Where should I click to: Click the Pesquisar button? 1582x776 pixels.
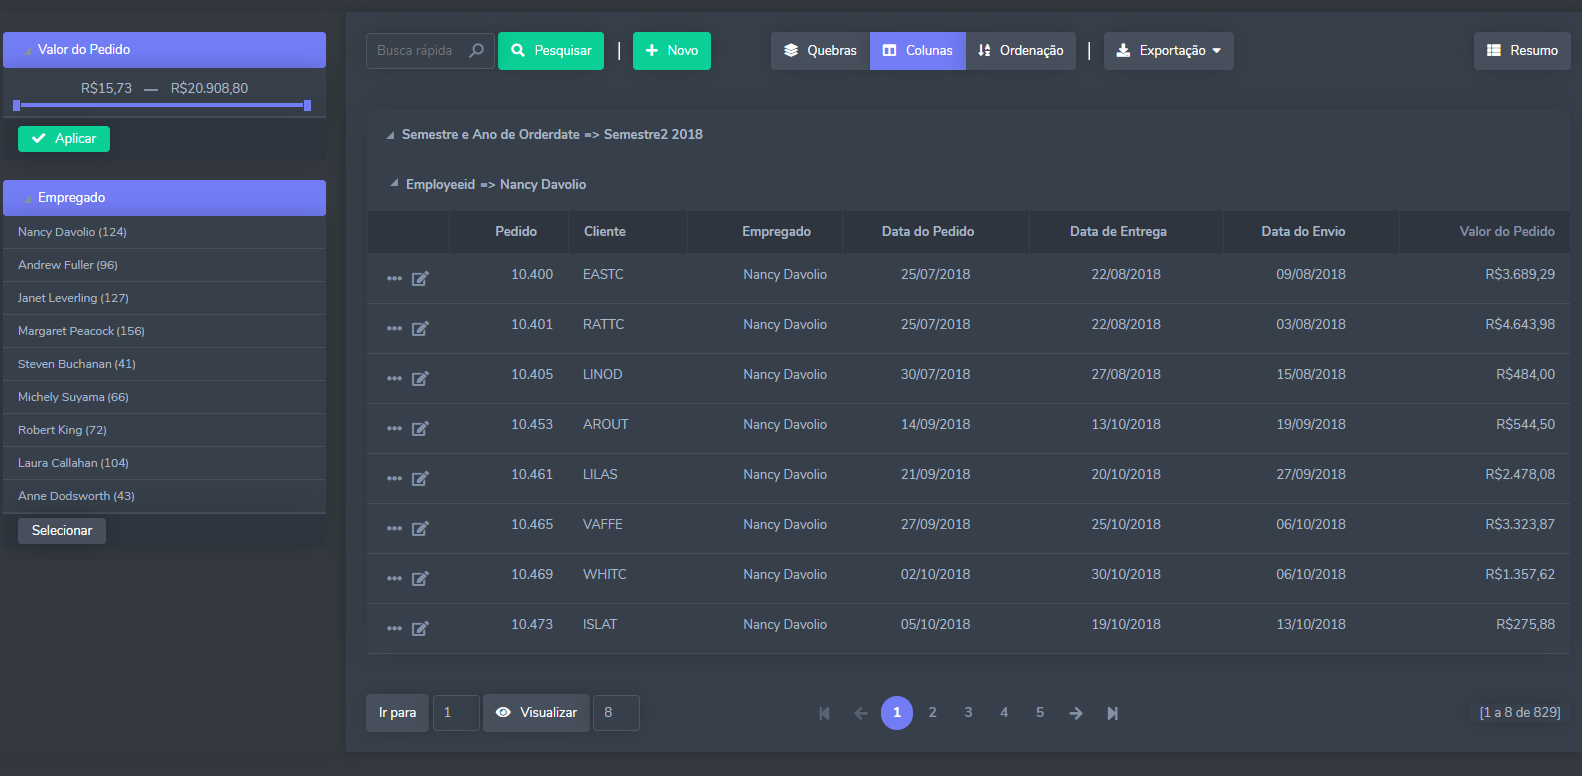tap(551, 51)
